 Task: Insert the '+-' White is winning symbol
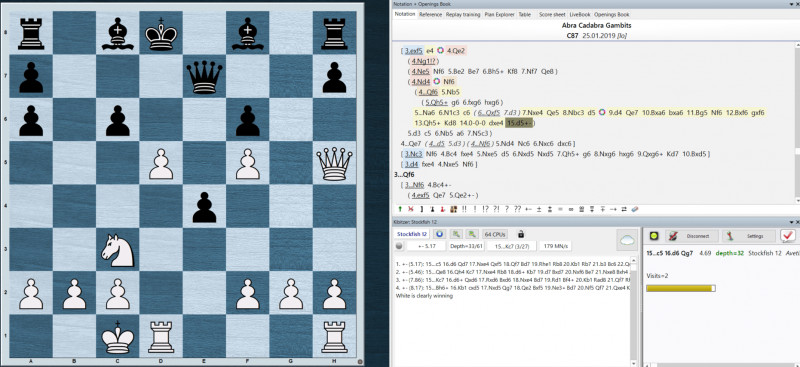tap(528, 209)
